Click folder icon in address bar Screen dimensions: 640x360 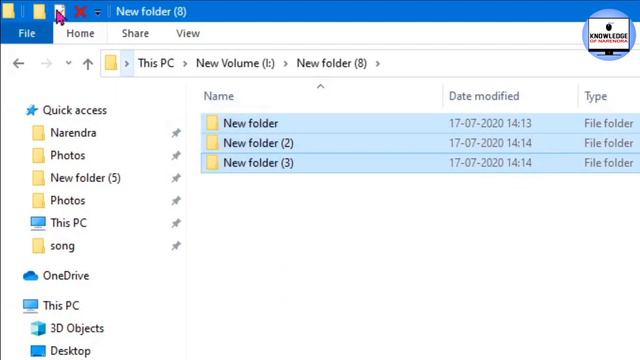click(x=111, y=63)
